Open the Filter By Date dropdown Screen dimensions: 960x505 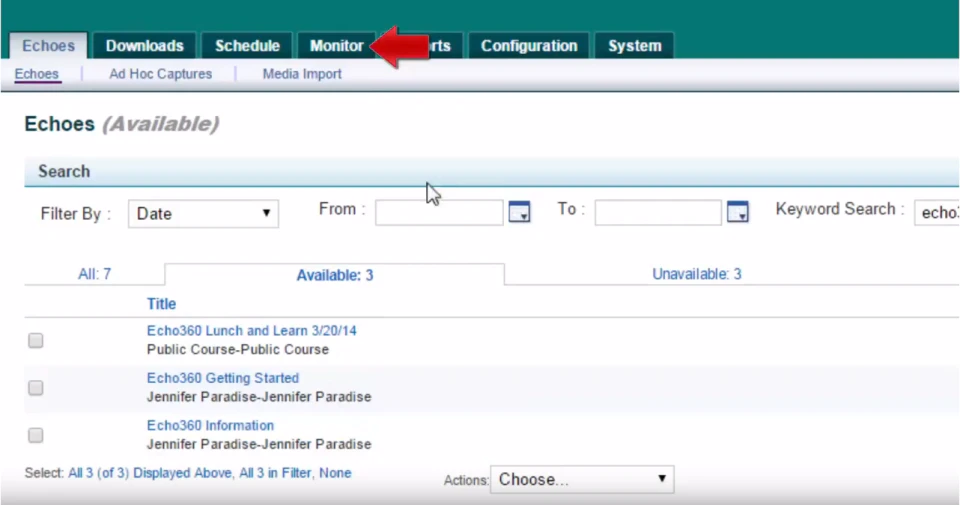point(203,214)
